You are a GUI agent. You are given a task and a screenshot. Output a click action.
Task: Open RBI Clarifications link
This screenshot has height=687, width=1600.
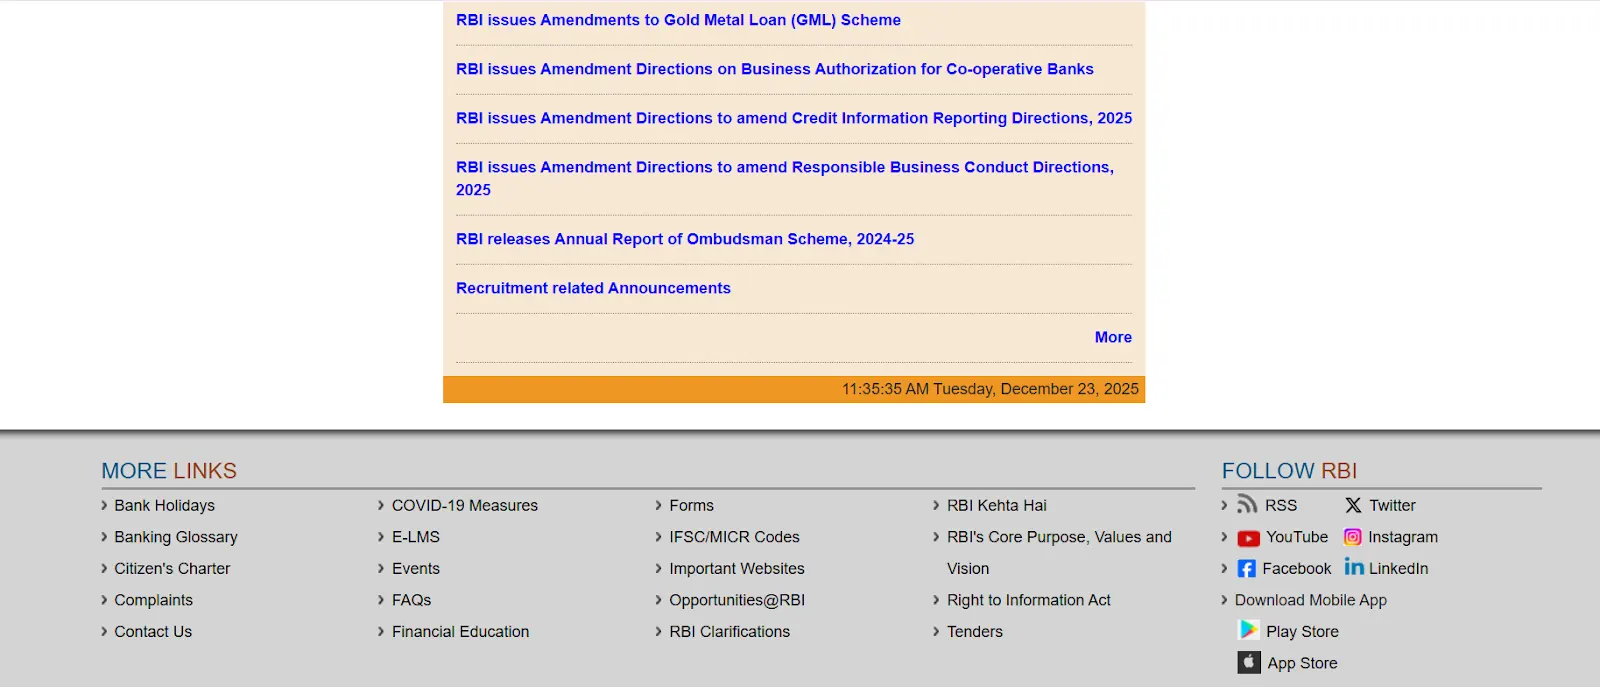(729, 632)
